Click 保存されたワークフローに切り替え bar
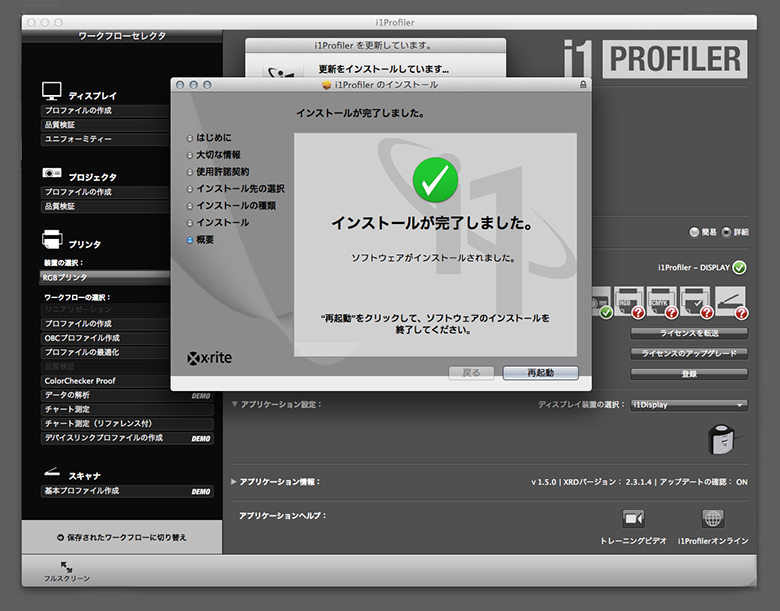 [122, 537]
